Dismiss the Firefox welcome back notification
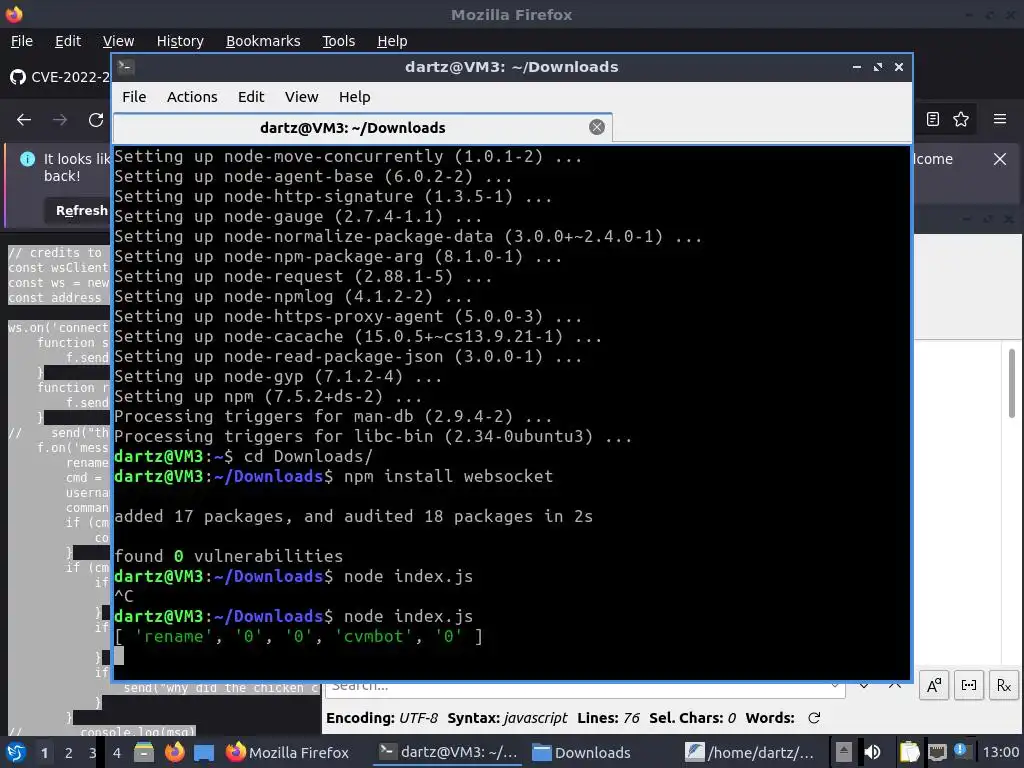Viewport: 1024px width, 768px height. point(1000,159)
